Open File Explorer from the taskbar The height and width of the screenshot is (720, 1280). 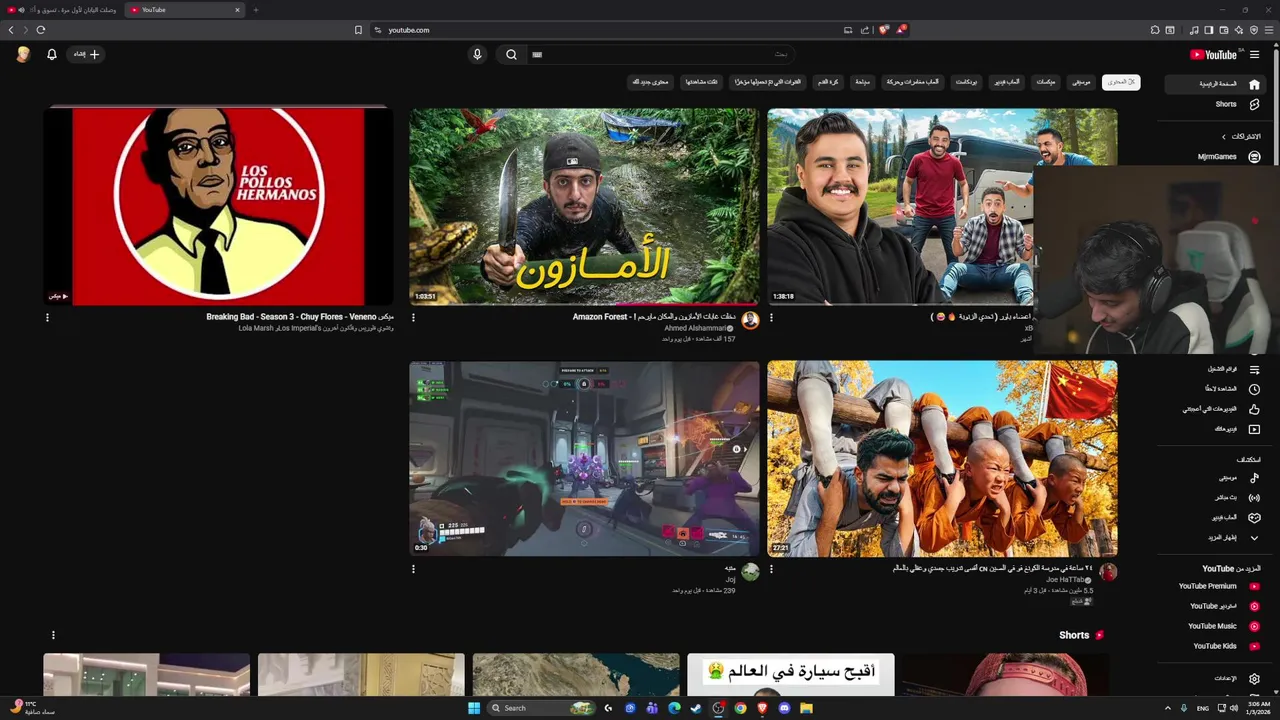(806, 708)
